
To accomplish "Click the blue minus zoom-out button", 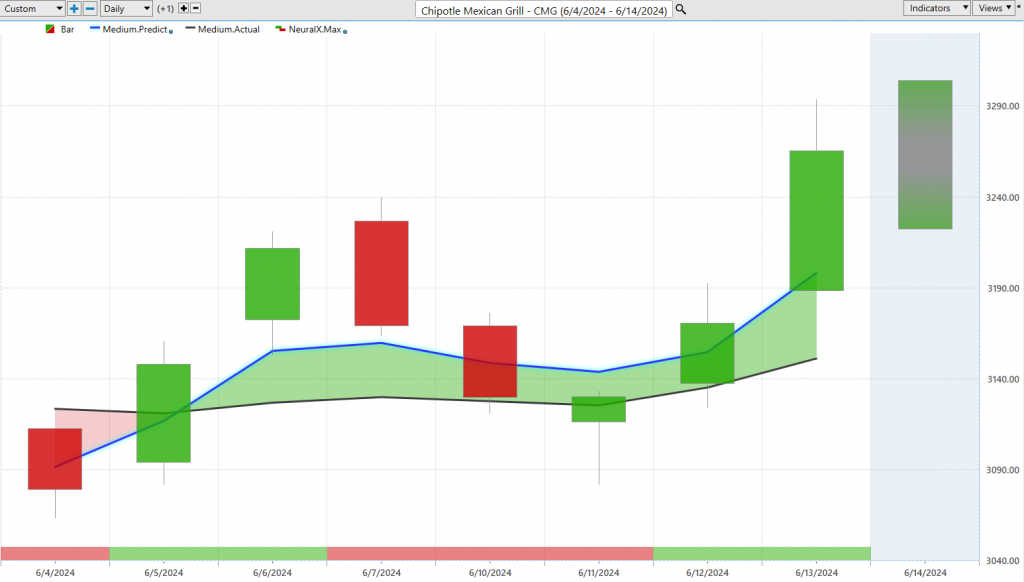I will tap(90, 9).
